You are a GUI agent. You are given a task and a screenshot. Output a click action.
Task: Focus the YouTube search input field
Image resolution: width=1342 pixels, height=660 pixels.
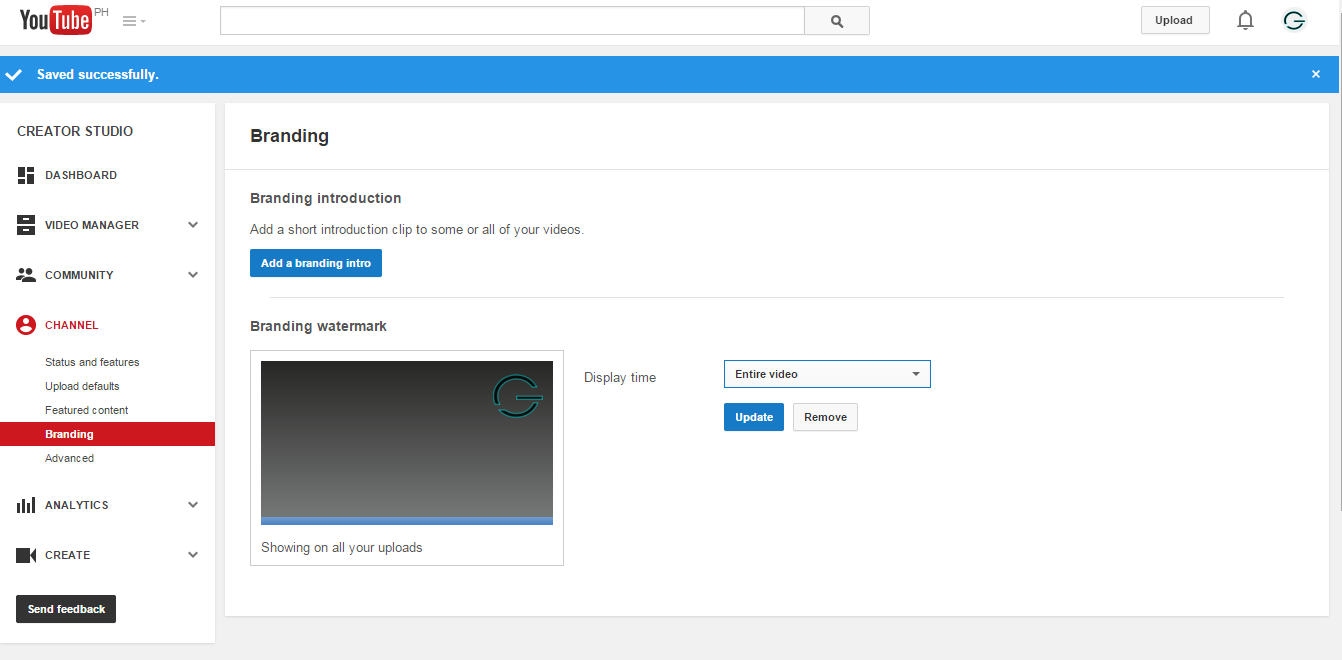click(x=512, y=21)
